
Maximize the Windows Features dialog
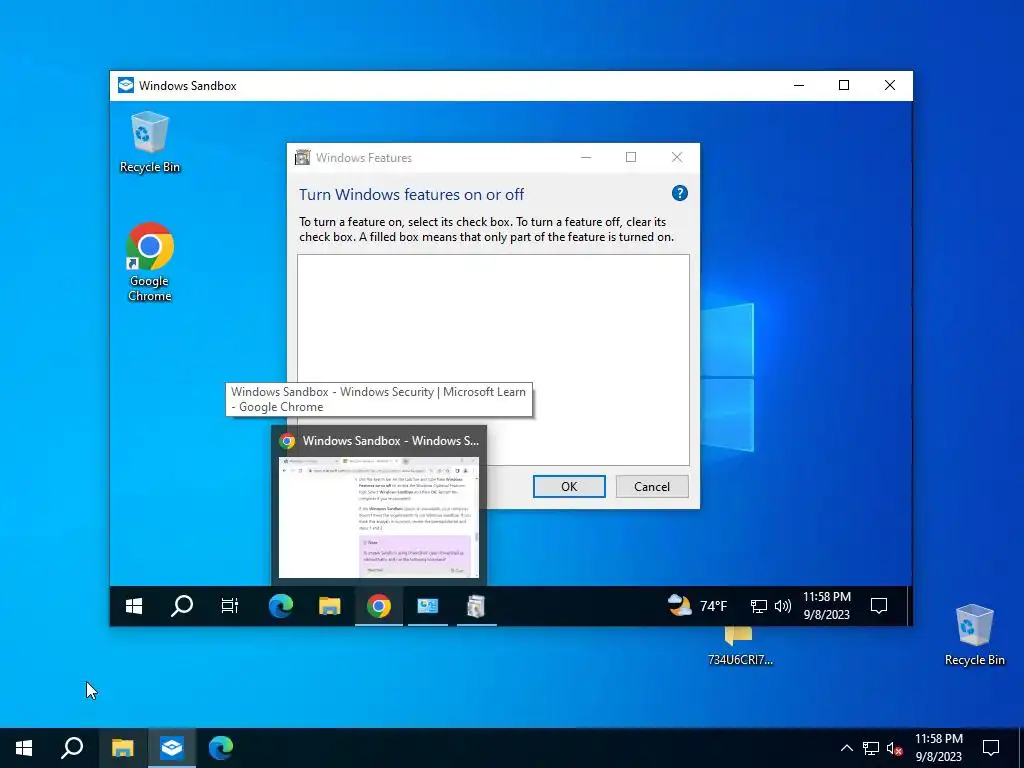pos(631,157)
